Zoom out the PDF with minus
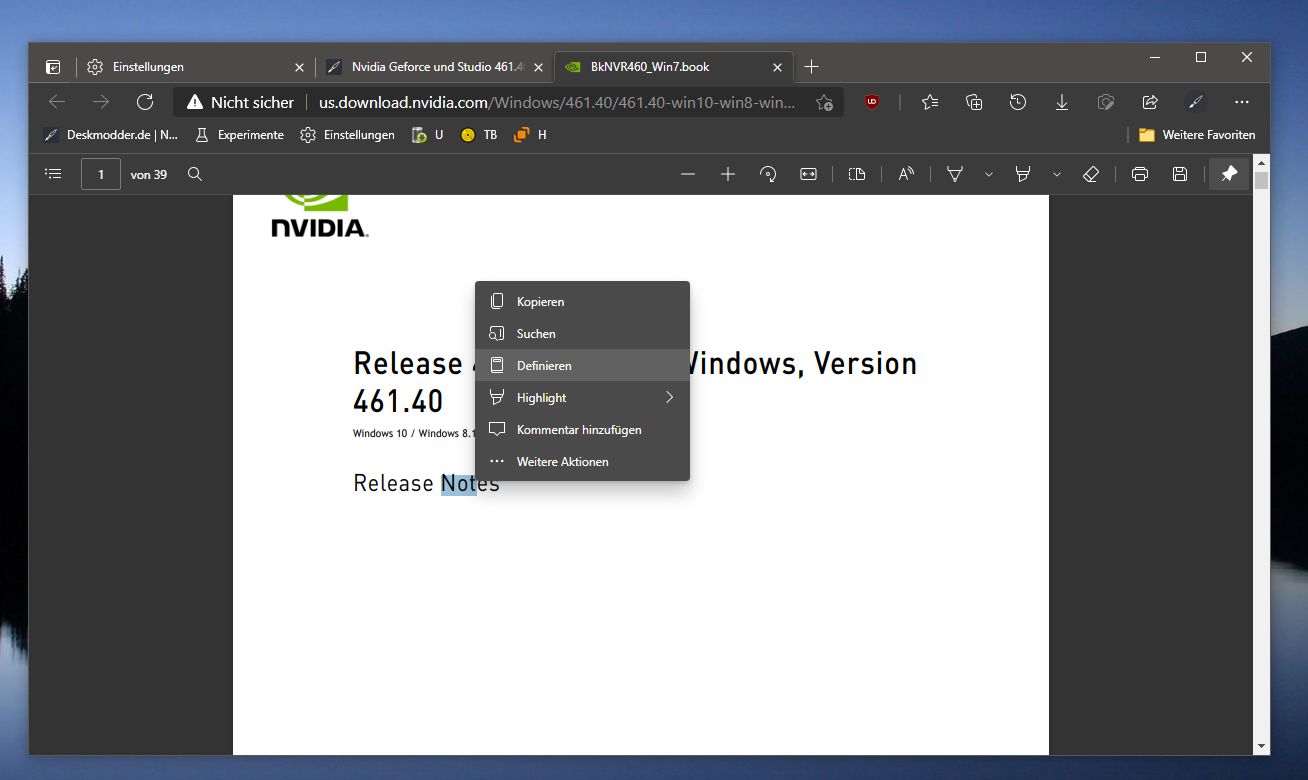Image resolution: width=1308 pixels, height=780 pixels. pyautogui.click(x=688, y=174)
